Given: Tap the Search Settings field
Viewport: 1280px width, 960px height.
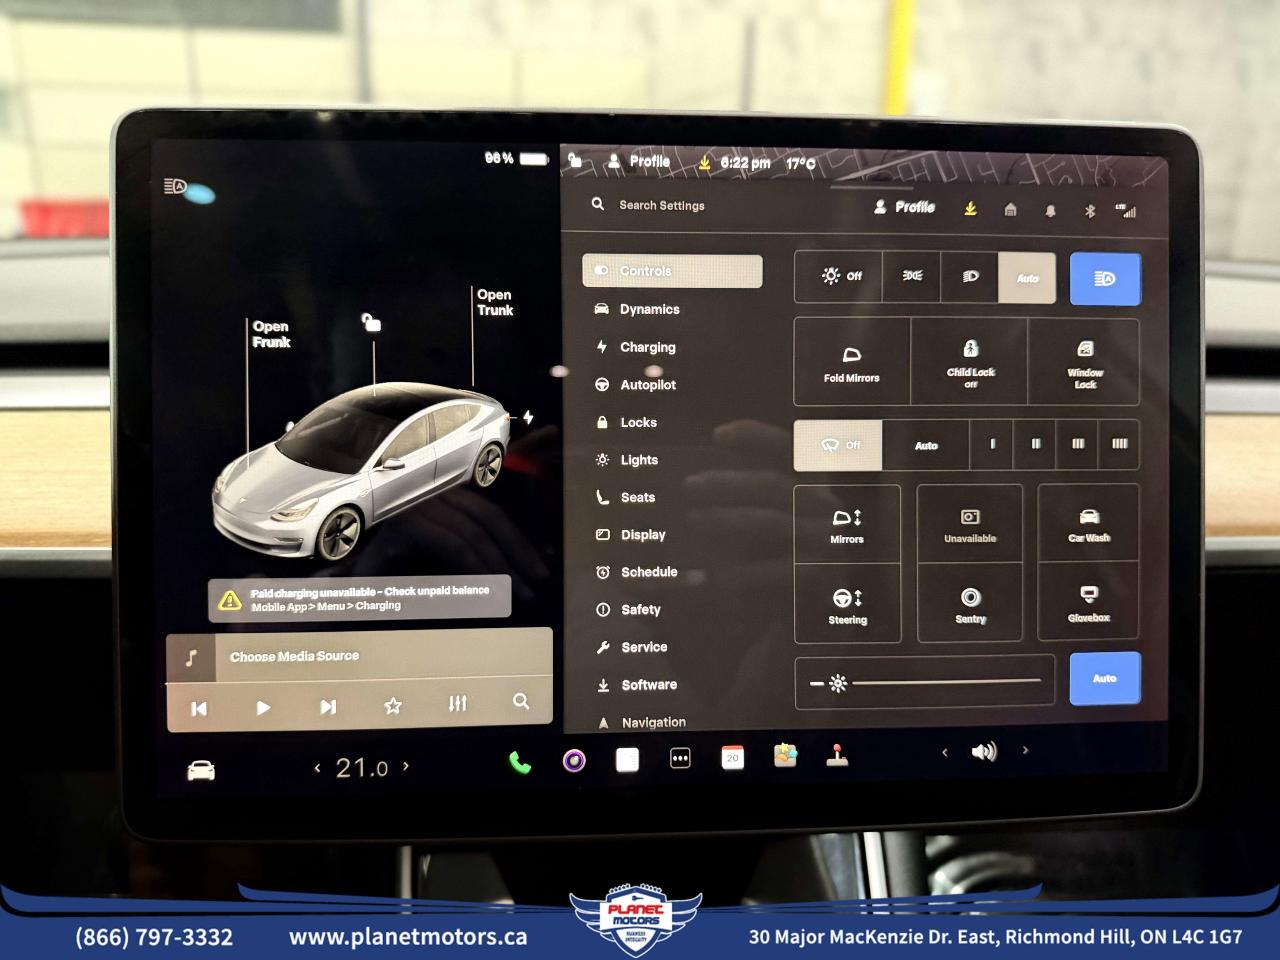Looking at the screenshot, I should tap(662, 205).
